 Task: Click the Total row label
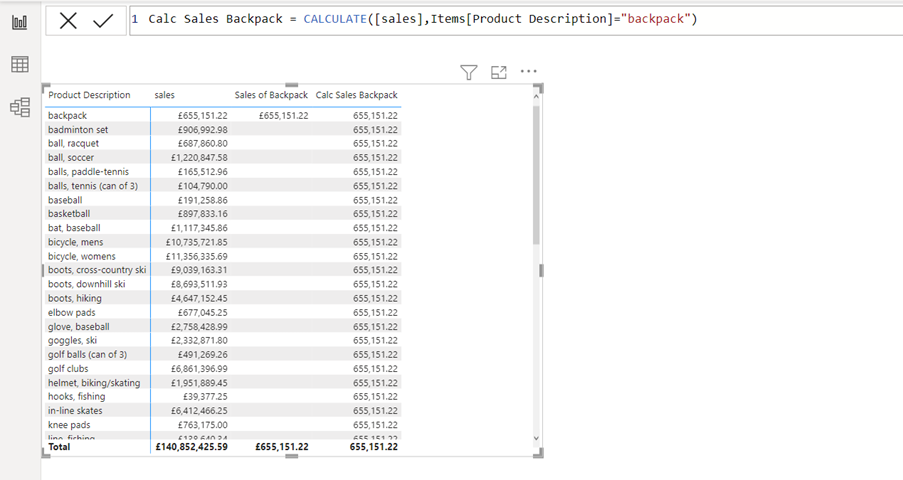click(x=59, y=447)
